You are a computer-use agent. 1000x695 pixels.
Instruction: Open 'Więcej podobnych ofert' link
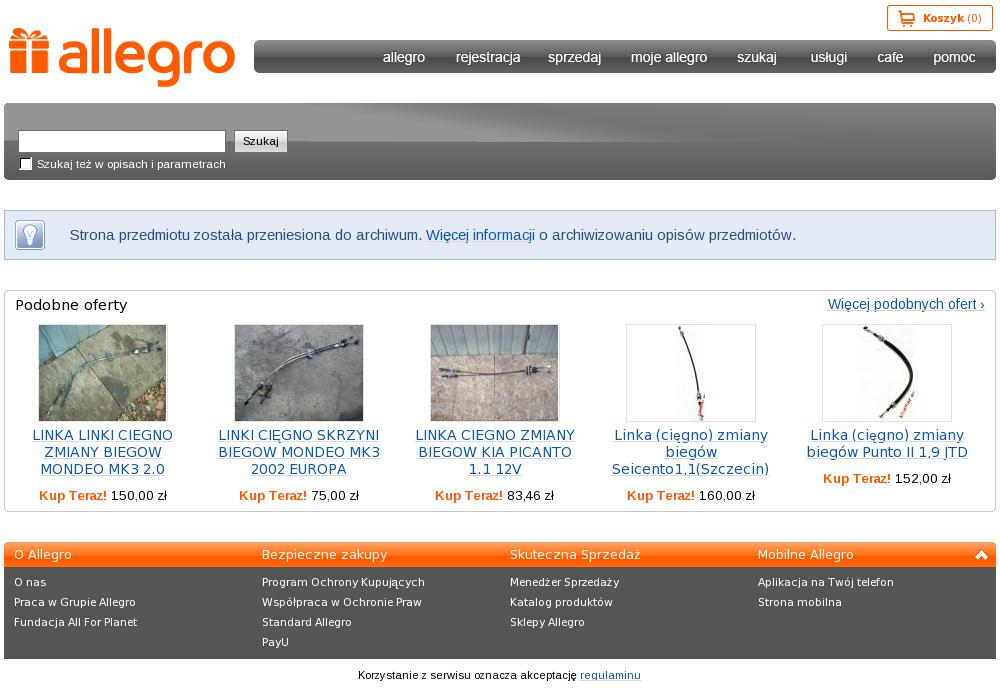click(x=906, y=304)
